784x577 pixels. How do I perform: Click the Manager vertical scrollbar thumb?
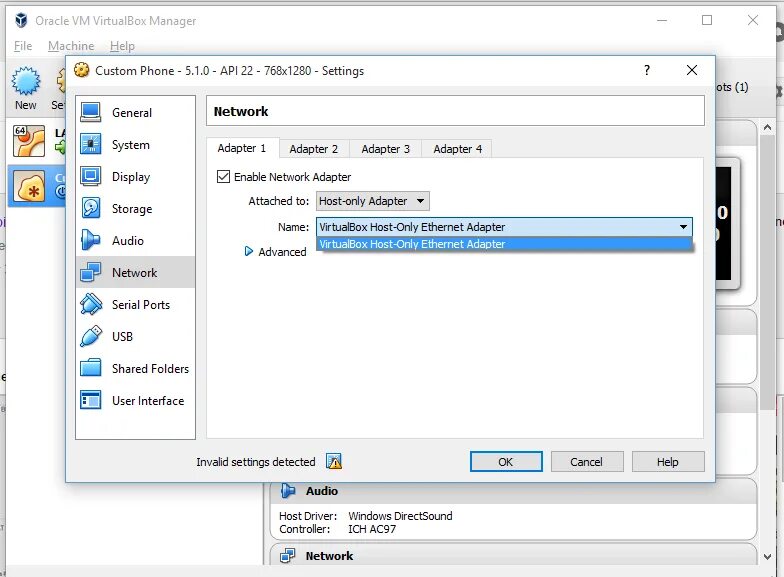point(768,272)
